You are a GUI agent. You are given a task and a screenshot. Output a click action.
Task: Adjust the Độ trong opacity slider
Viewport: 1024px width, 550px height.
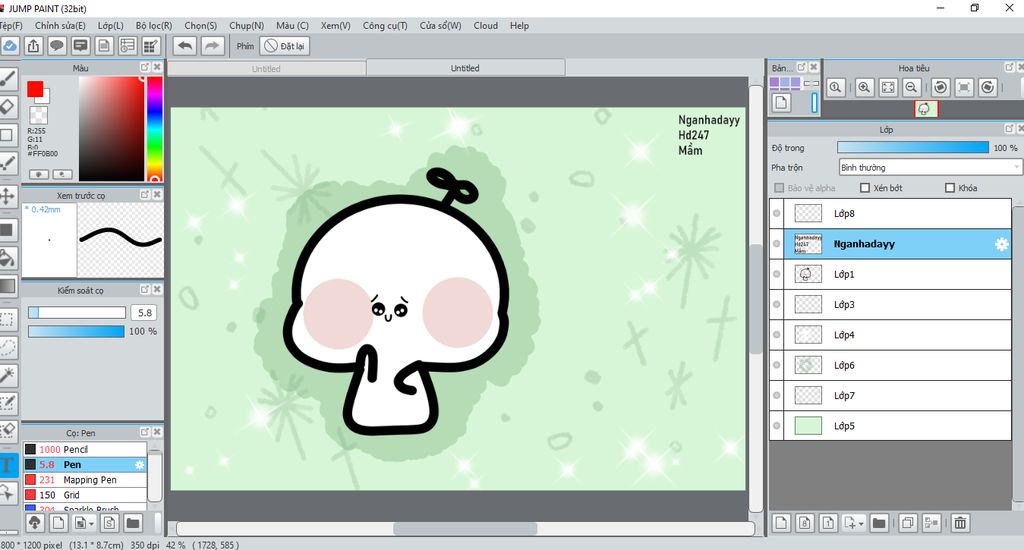coord(912,148)
